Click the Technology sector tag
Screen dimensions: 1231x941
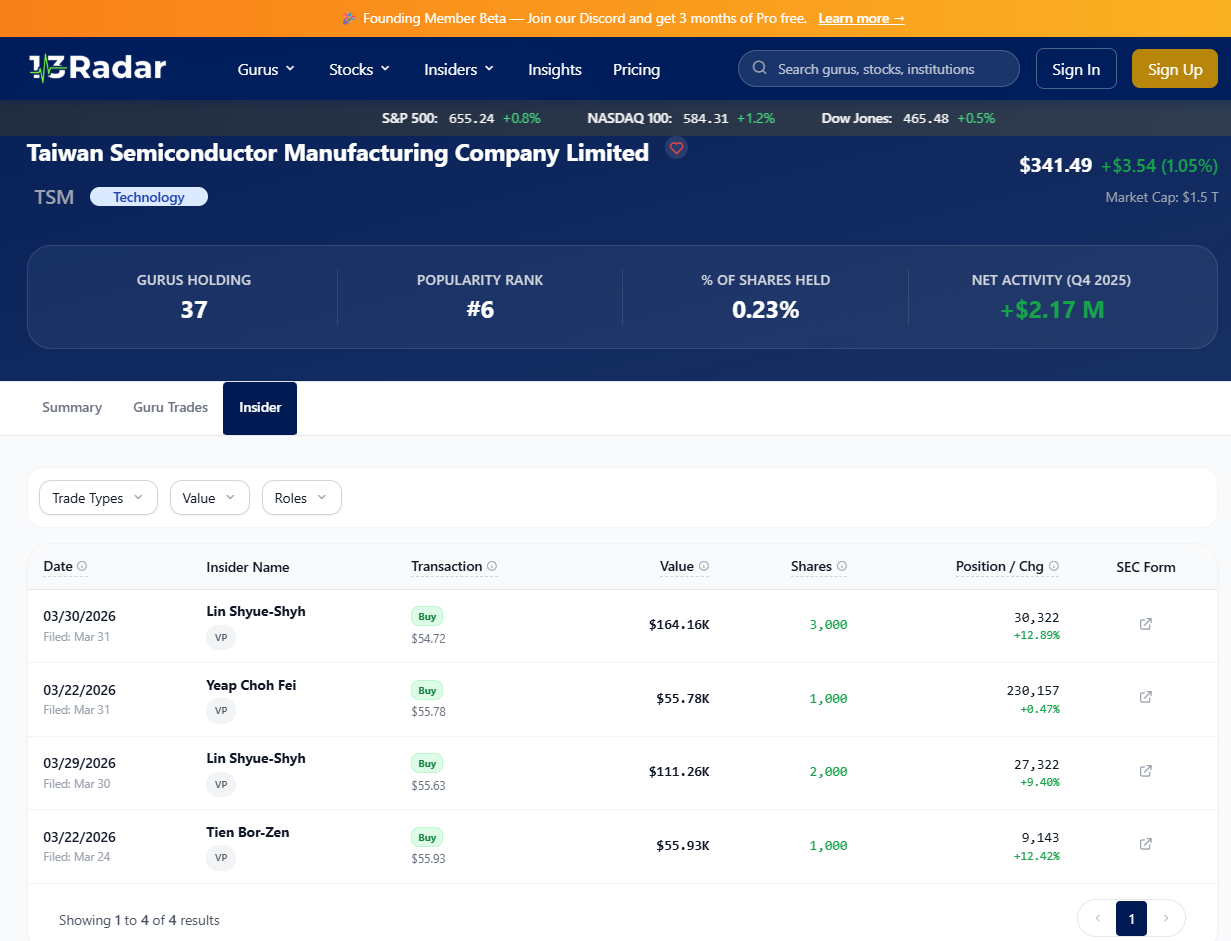[x=149, y=197]
